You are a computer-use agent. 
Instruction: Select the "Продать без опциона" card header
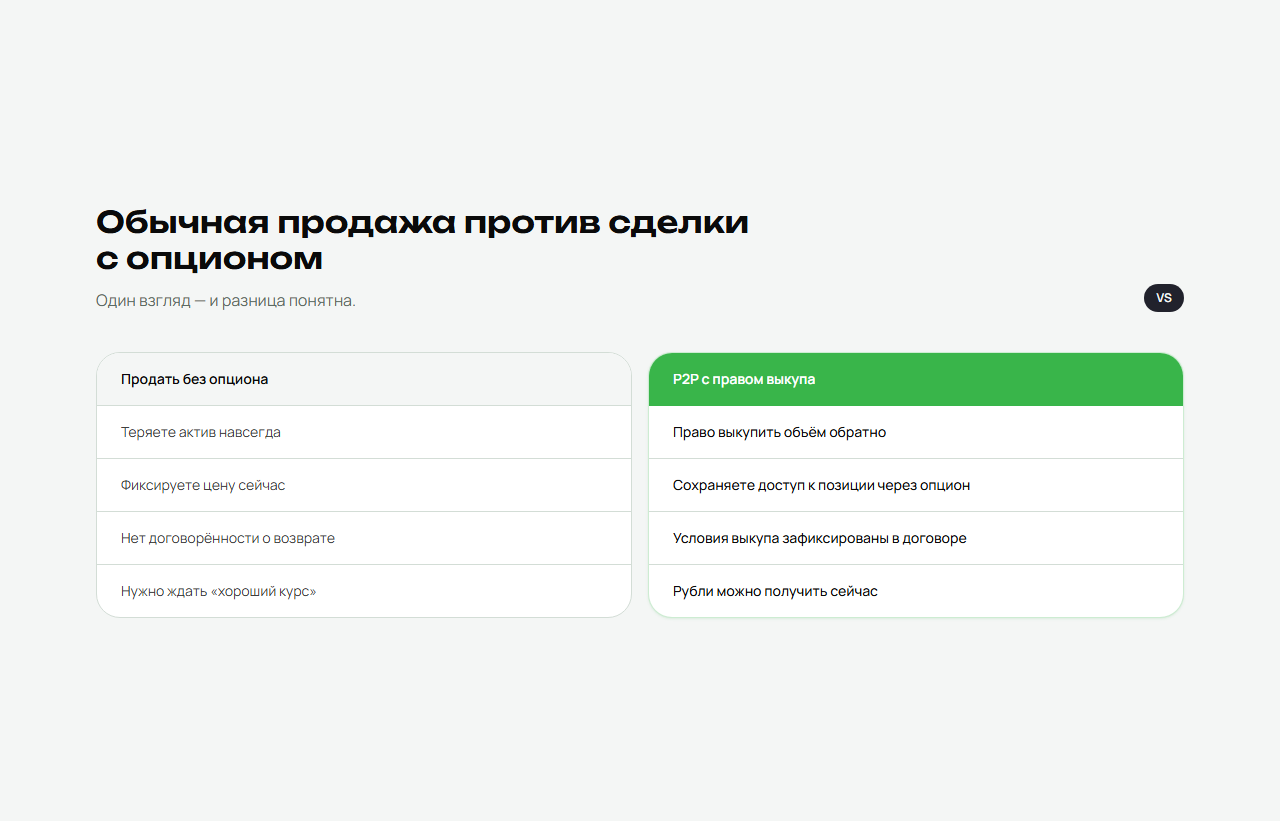(x=364, y=379)
